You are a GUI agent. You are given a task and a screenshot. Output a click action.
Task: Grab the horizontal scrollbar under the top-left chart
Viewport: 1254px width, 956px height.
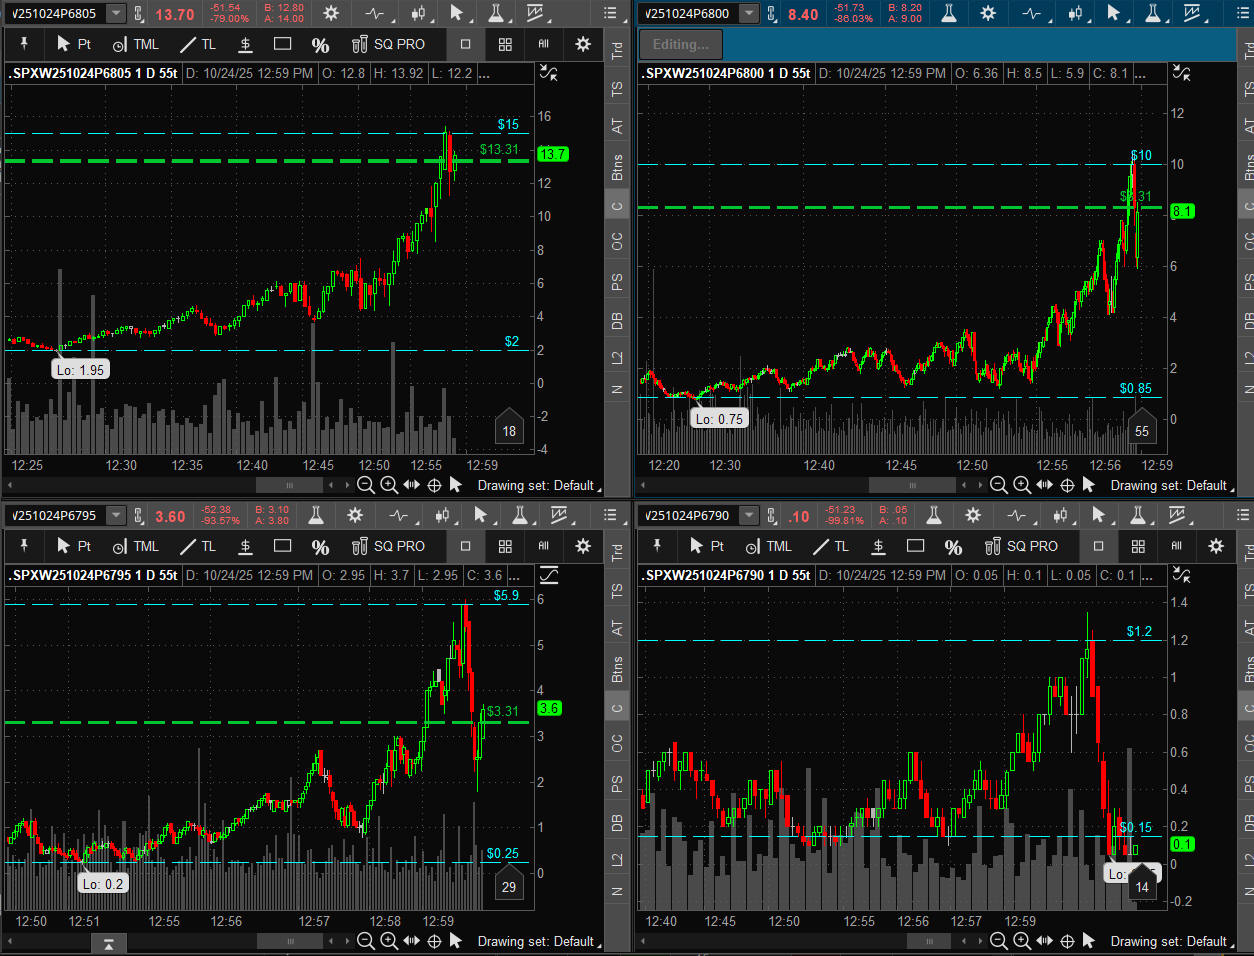[x=290, y=485]
